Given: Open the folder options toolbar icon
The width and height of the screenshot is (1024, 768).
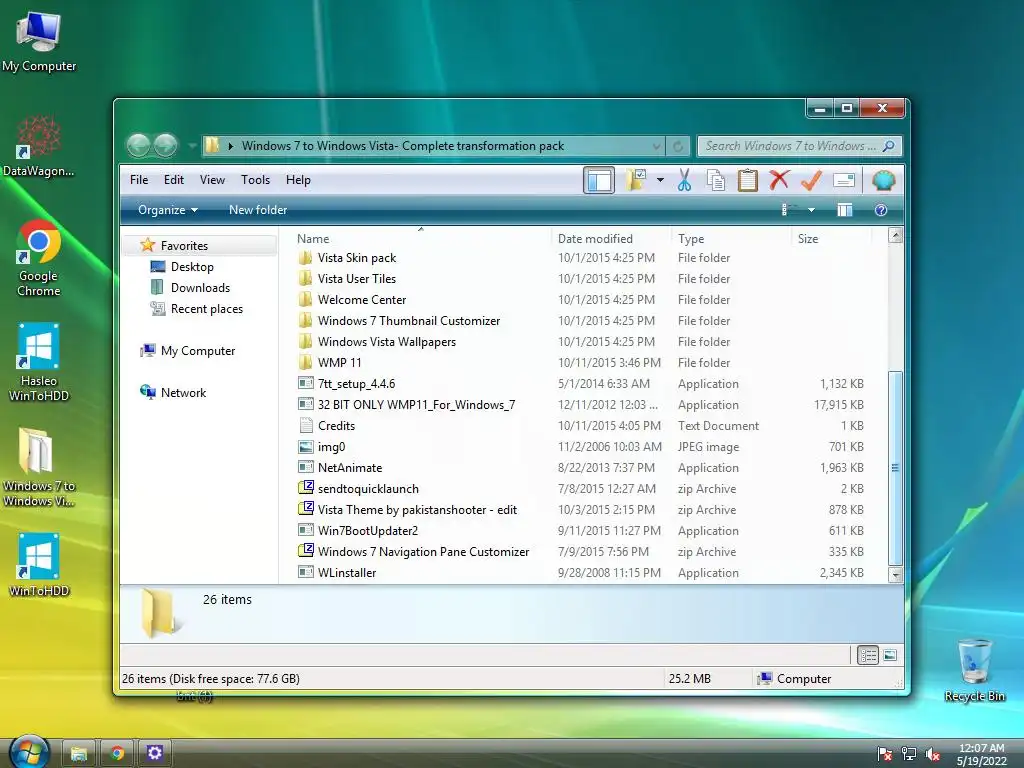Looking at the screenshot, I should [635, 180].
